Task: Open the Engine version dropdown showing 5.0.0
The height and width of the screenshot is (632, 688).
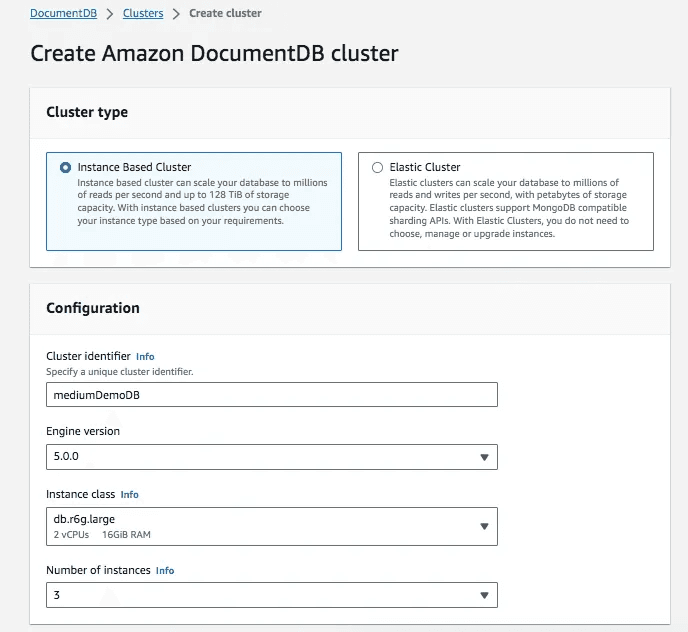Action: coord(272,457)
